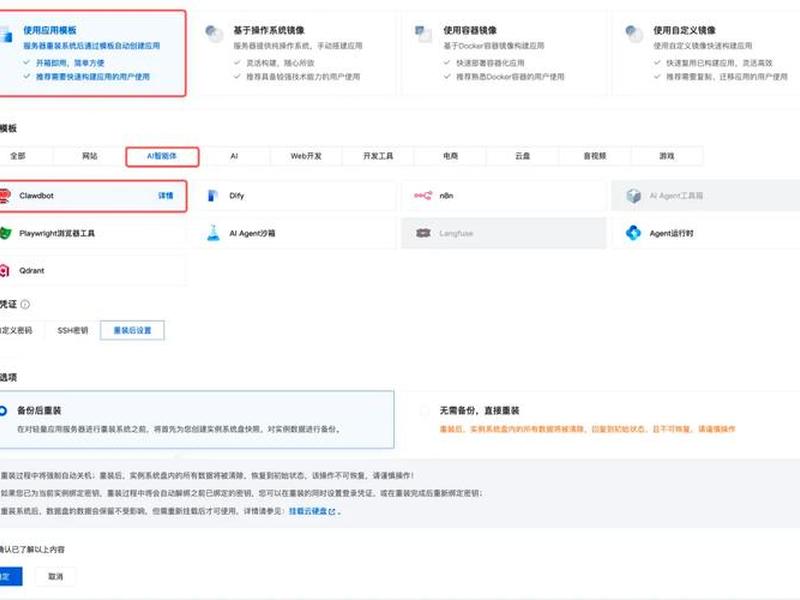Click the greyed-out AI Agent工具箱 label

coord(676,196)
